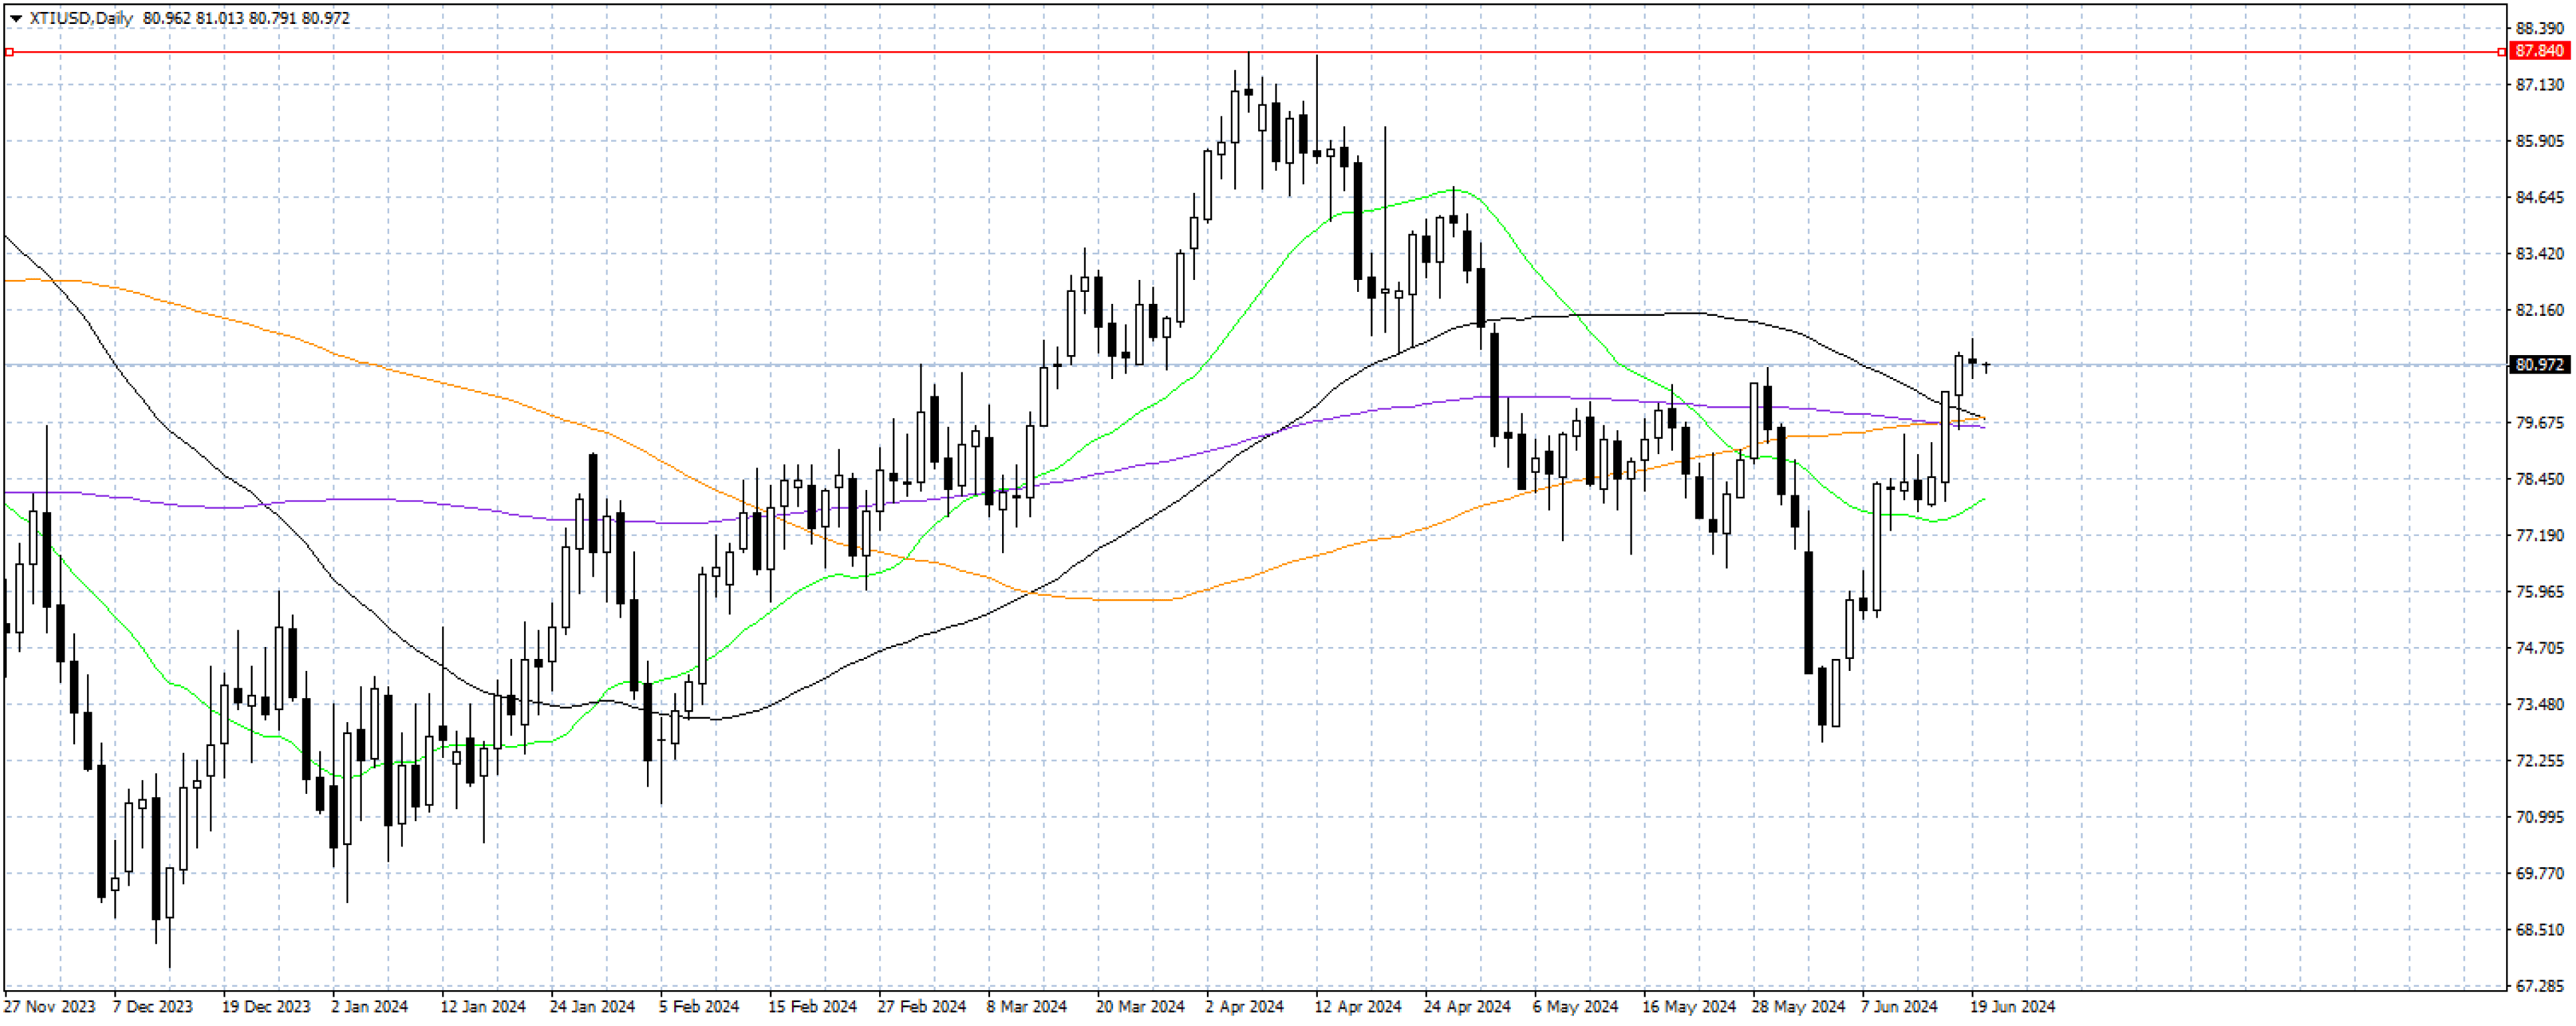Viewport: 2576px width, 1026px height.
Task: Click the 72.255 price scale label
Action: click(2540, 761)
